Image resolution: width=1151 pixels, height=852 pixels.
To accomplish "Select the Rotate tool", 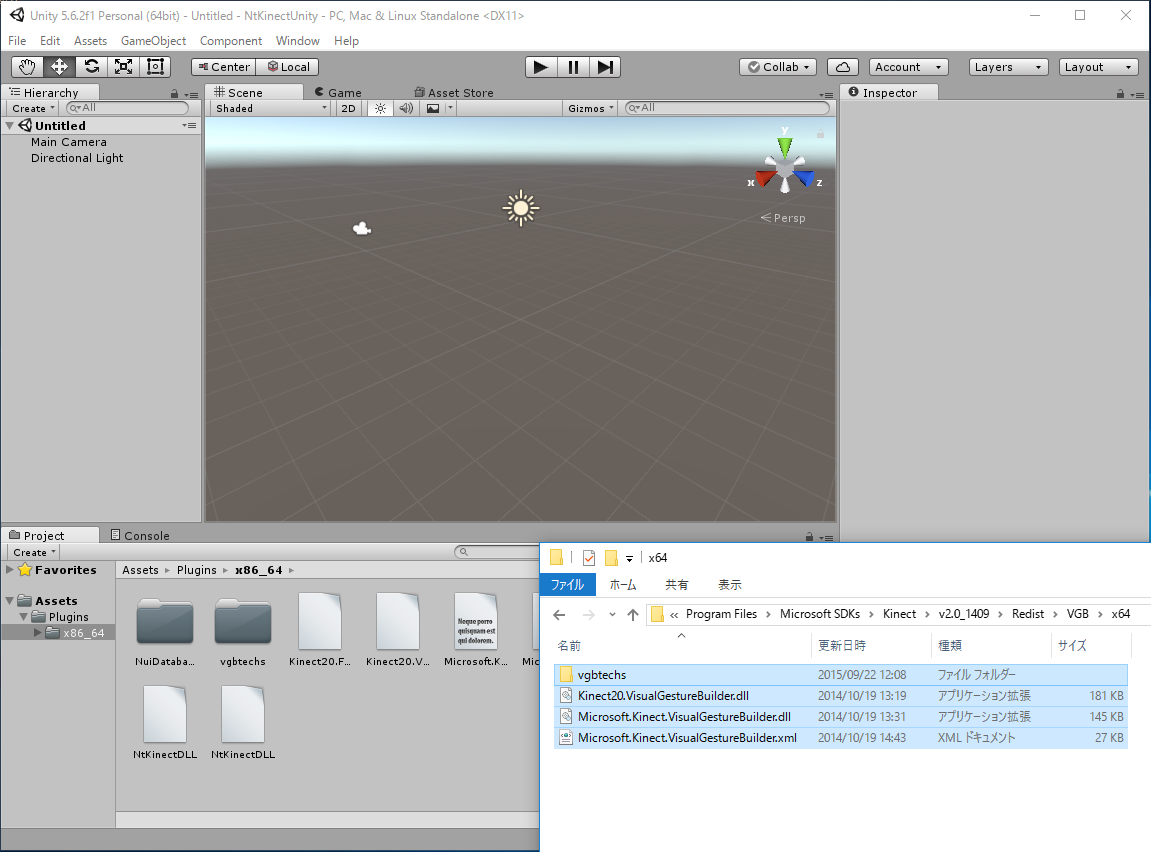I will (x=91, y=67).
